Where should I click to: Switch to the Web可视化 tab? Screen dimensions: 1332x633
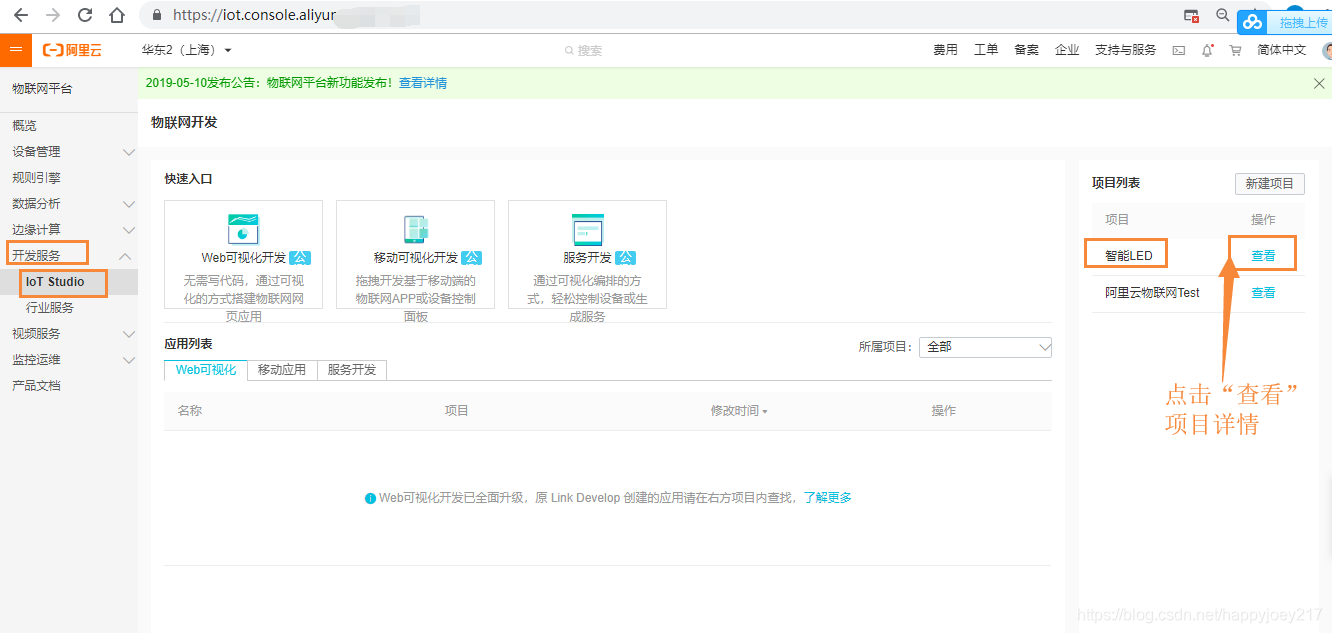pos(206,370)
